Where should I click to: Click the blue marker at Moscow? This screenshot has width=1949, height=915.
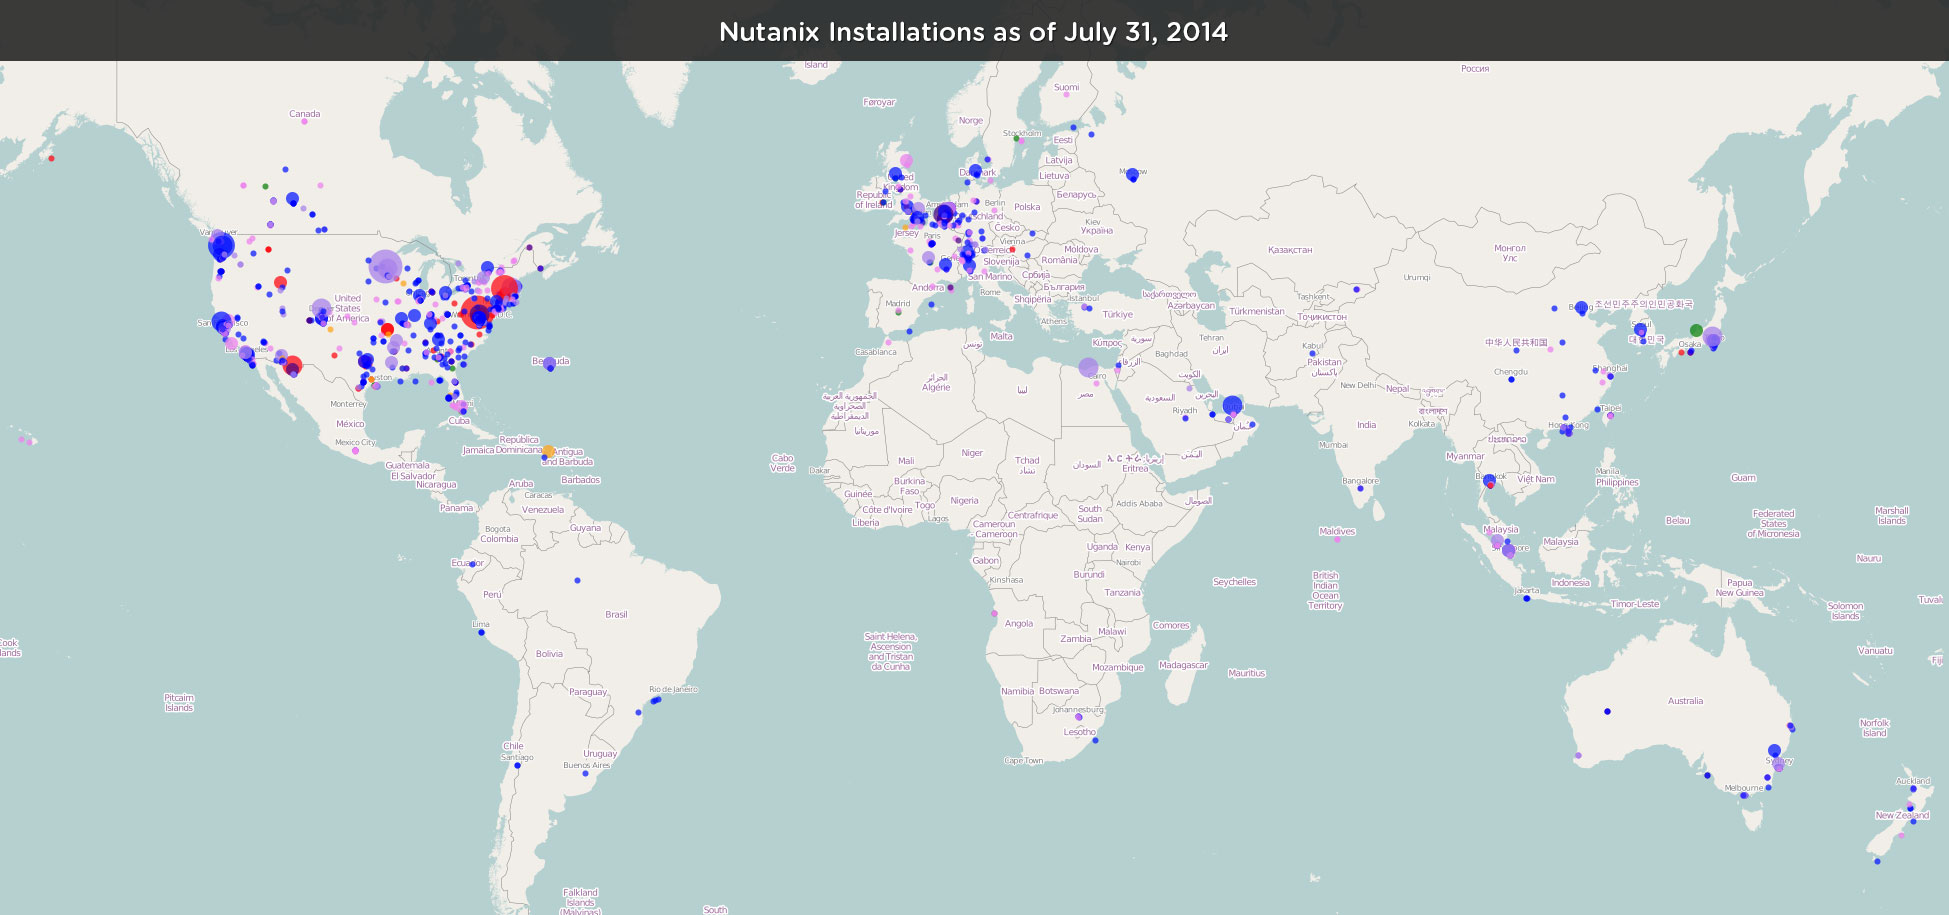click(1132, 175)
